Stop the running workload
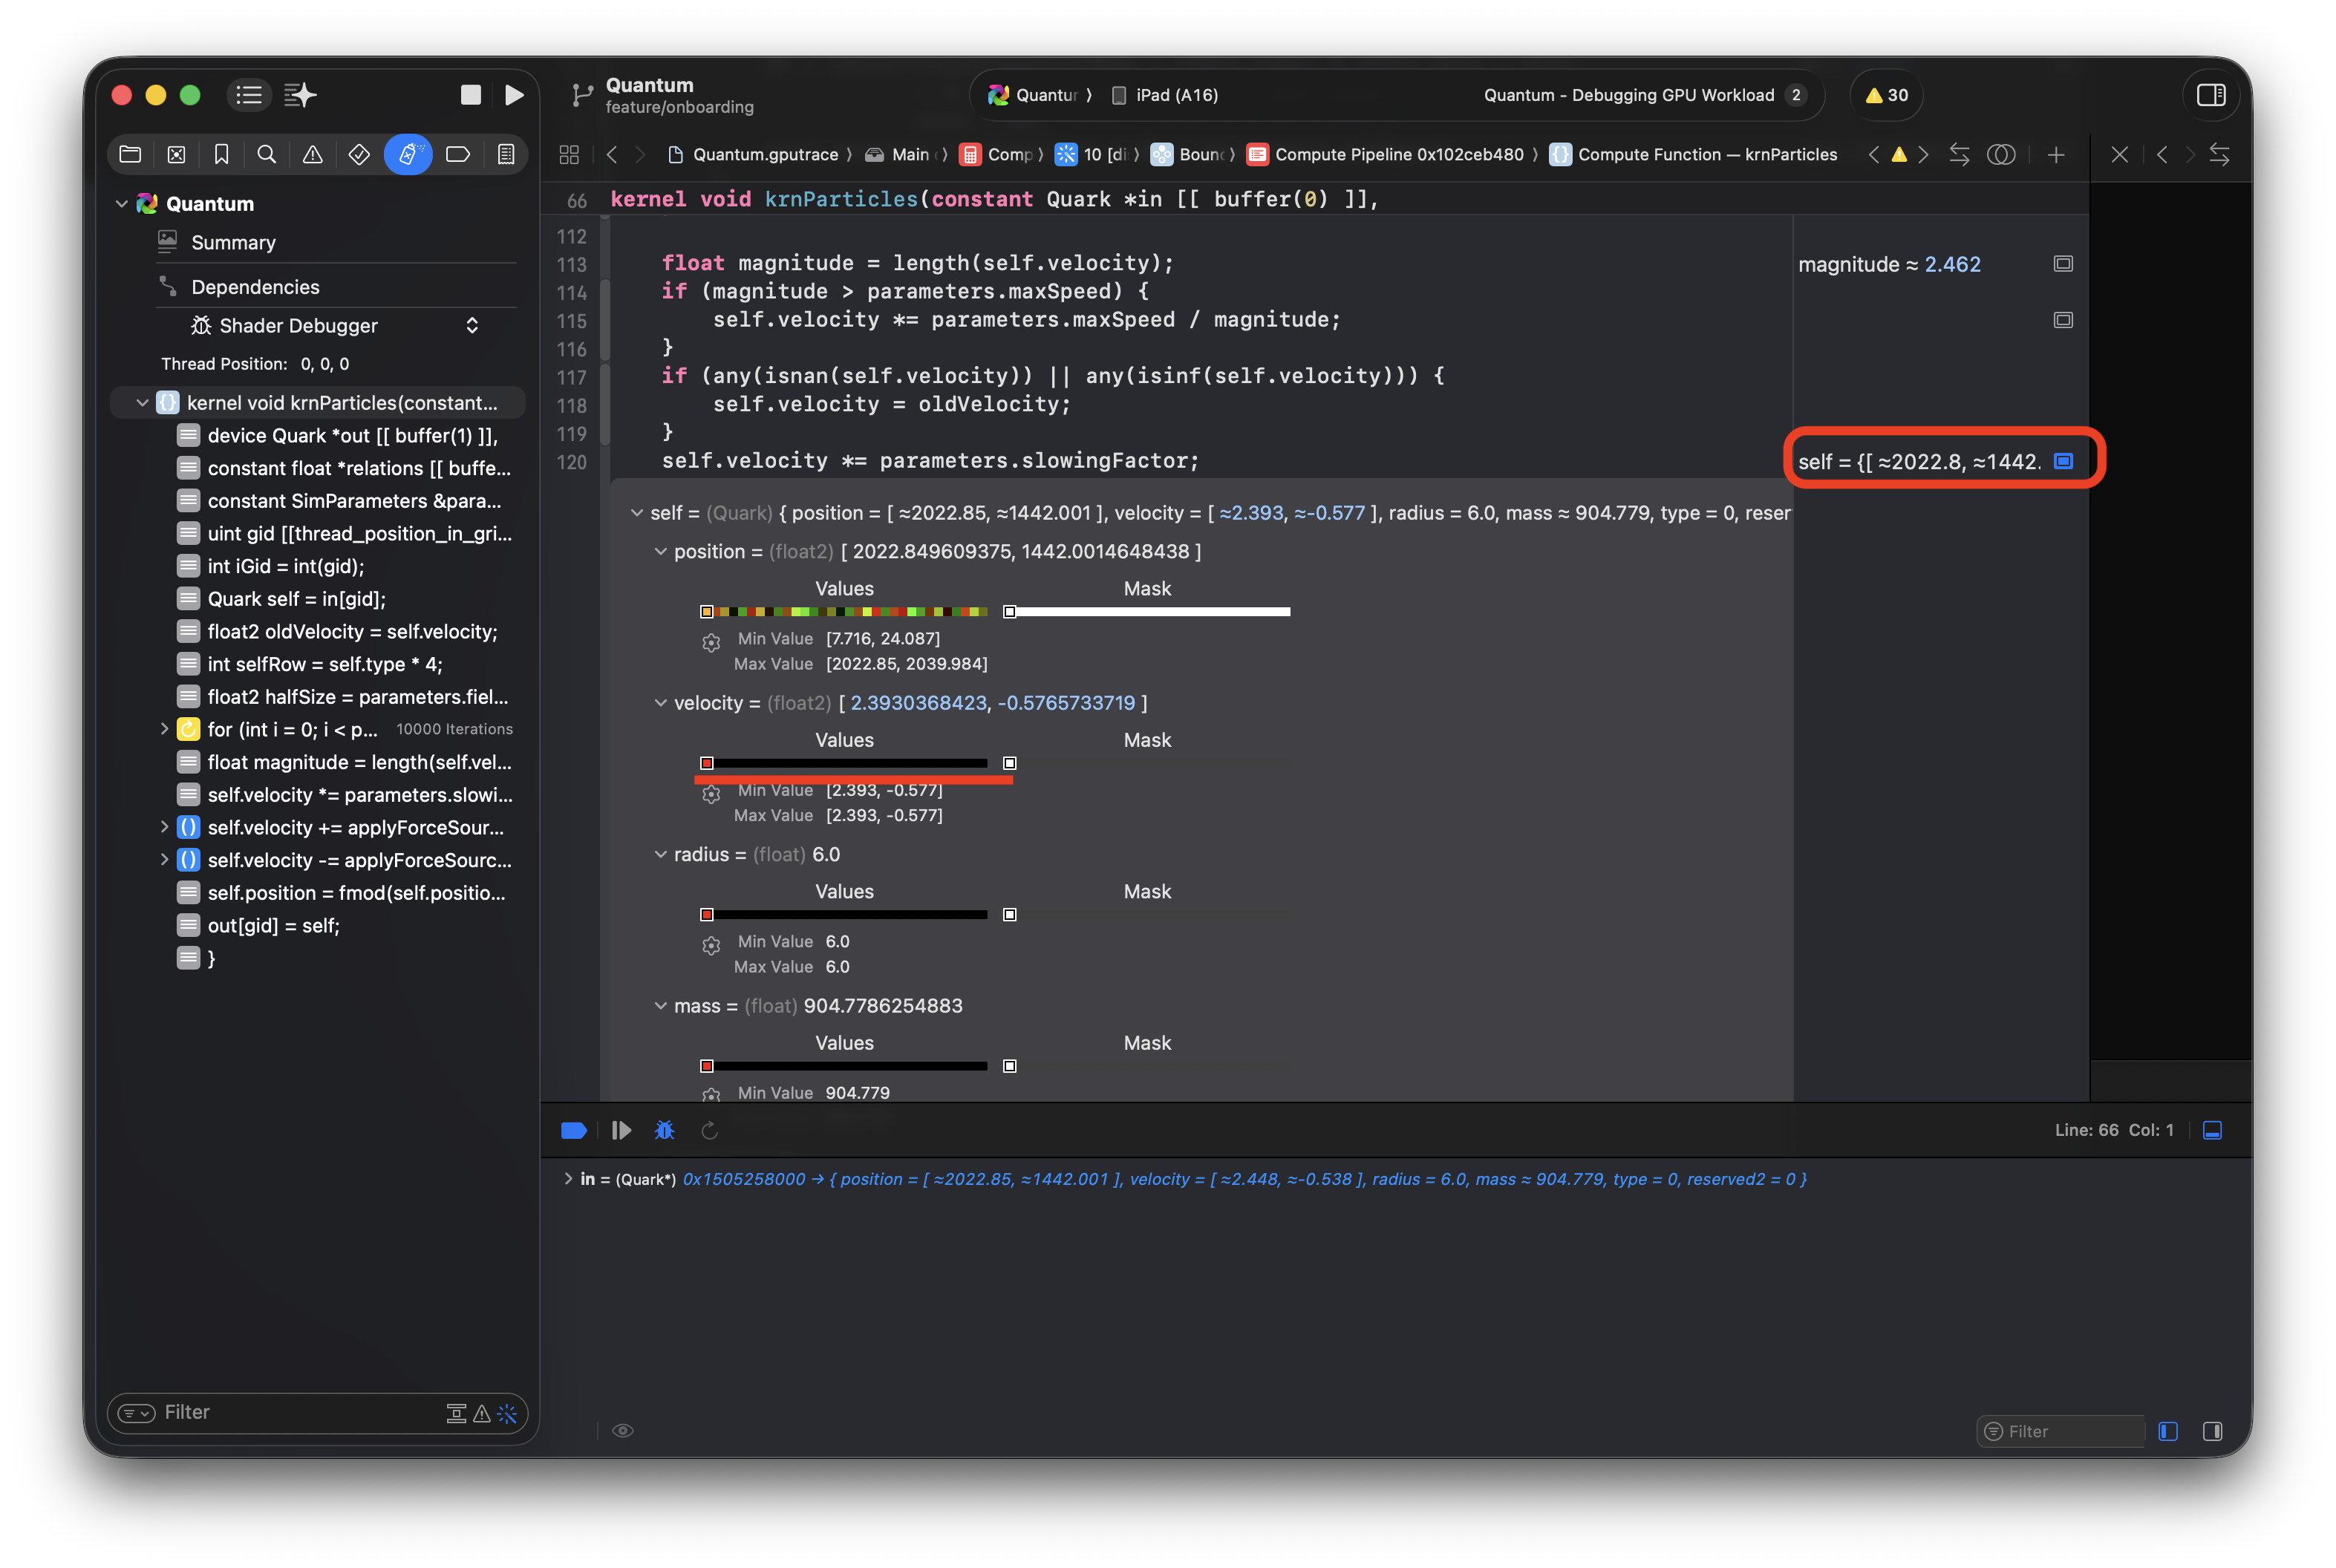Image resolution: width=2336 pixels, height=1568 pixels. (470, 95)
